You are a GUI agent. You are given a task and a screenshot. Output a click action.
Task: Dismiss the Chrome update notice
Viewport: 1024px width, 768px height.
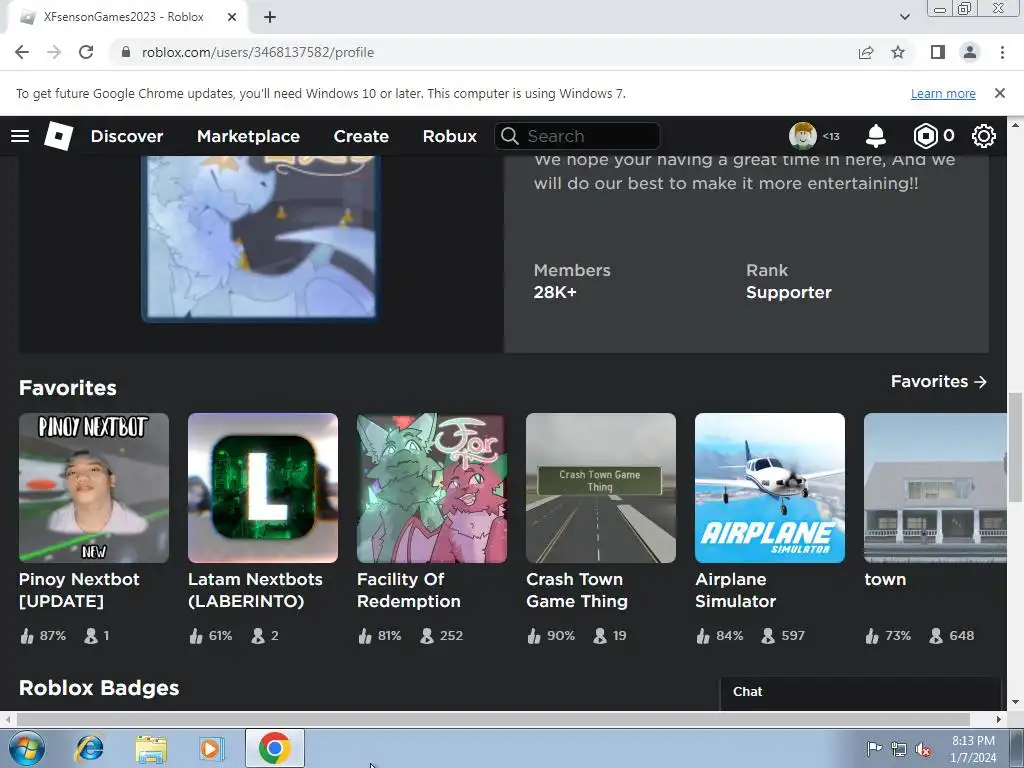point(999,93)
